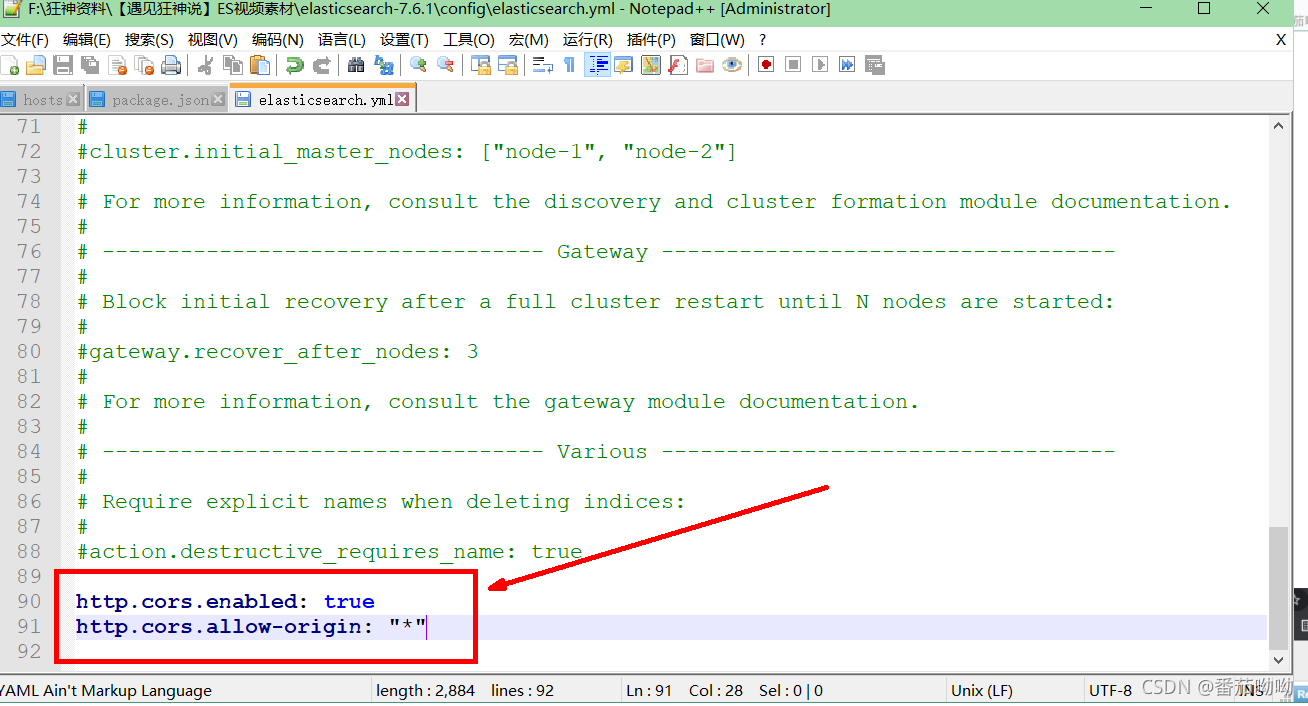The width and height of the screenshot is (1308, 706).
Task: Toggle synchronized vertical scrolling
Action: [481, 66]
